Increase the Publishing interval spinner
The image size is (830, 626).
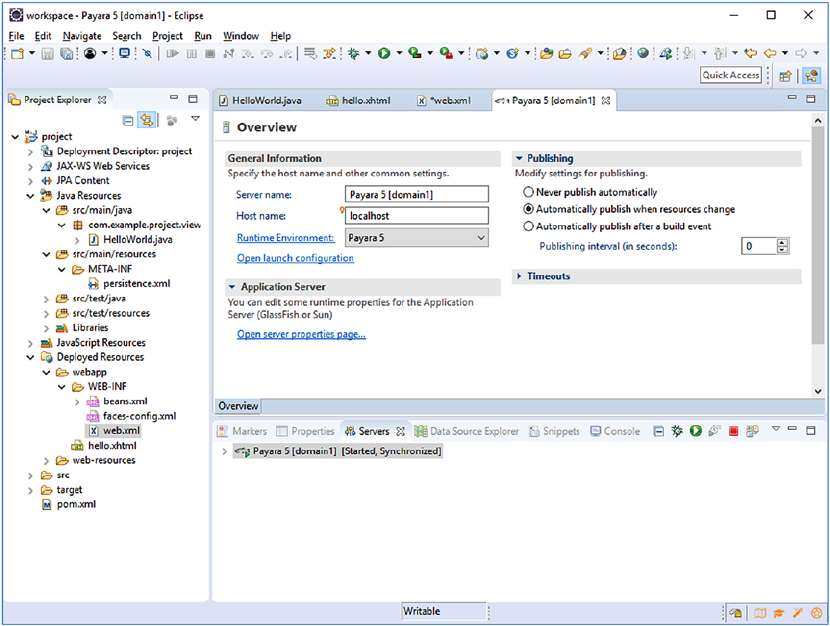(782, 242)
